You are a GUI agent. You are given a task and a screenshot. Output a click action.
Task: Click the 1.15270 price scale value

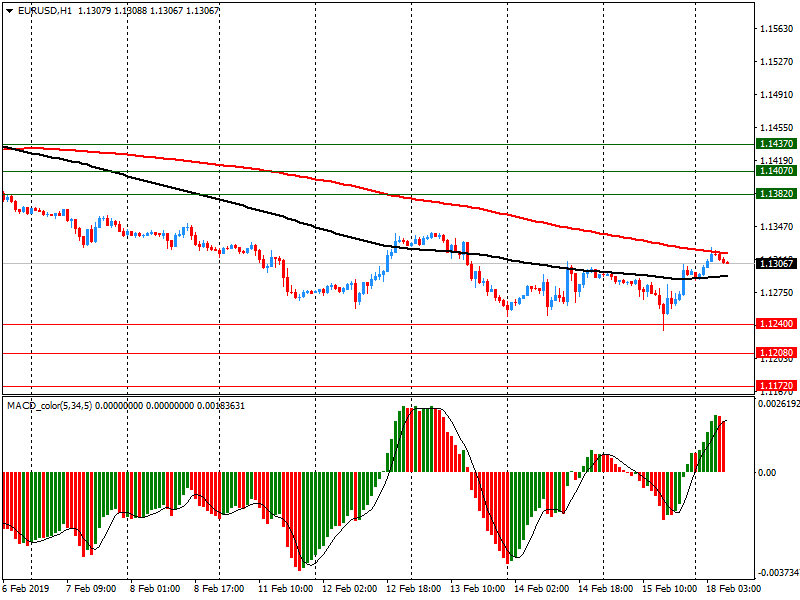tap(777, 62)
